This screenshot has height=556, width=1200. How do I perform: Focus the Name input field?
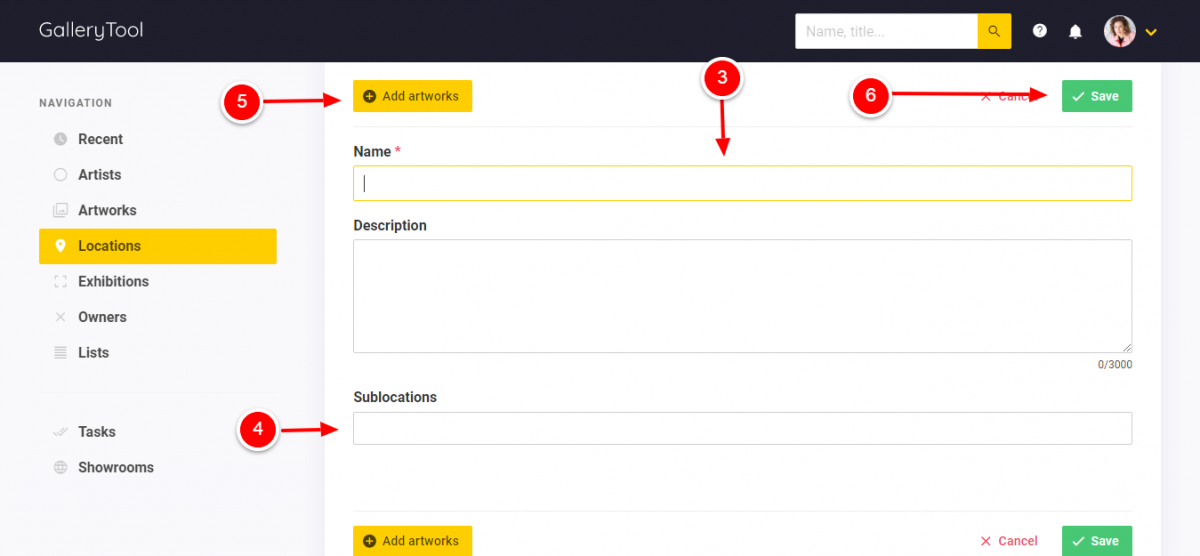742,183
